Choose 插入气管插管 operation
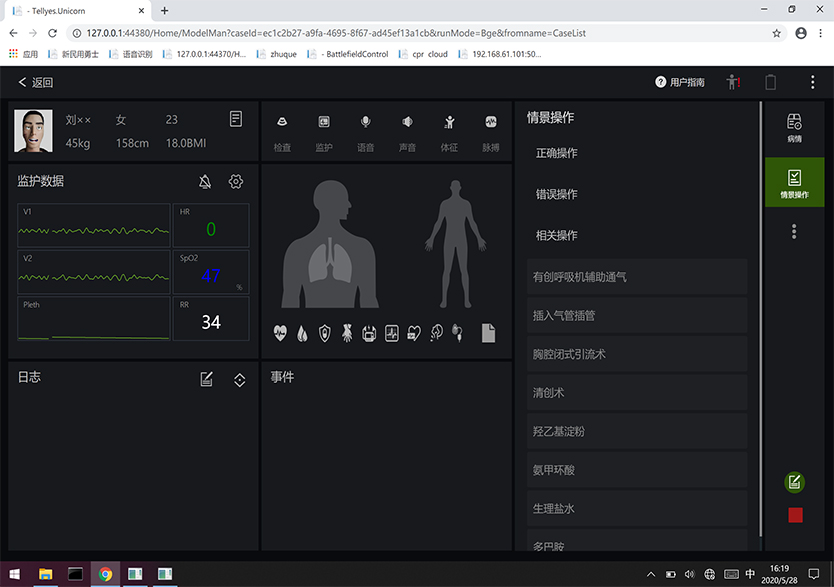 click(x=637, y=315)
